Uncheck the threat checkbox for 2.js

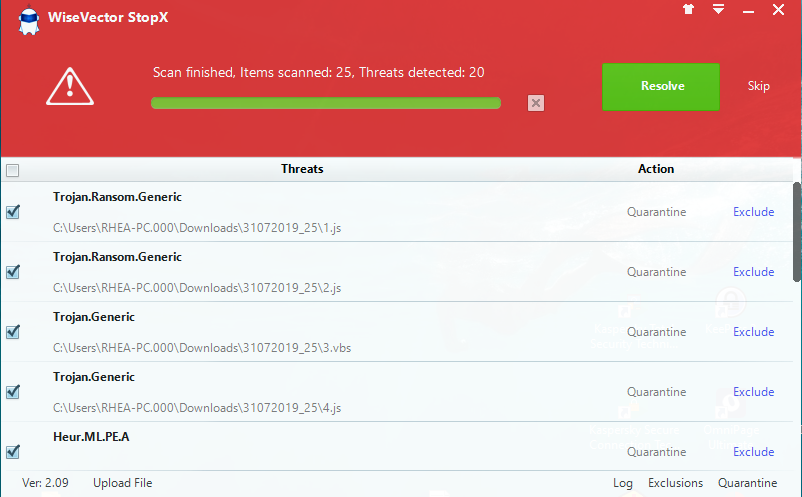tap(13, 272)
